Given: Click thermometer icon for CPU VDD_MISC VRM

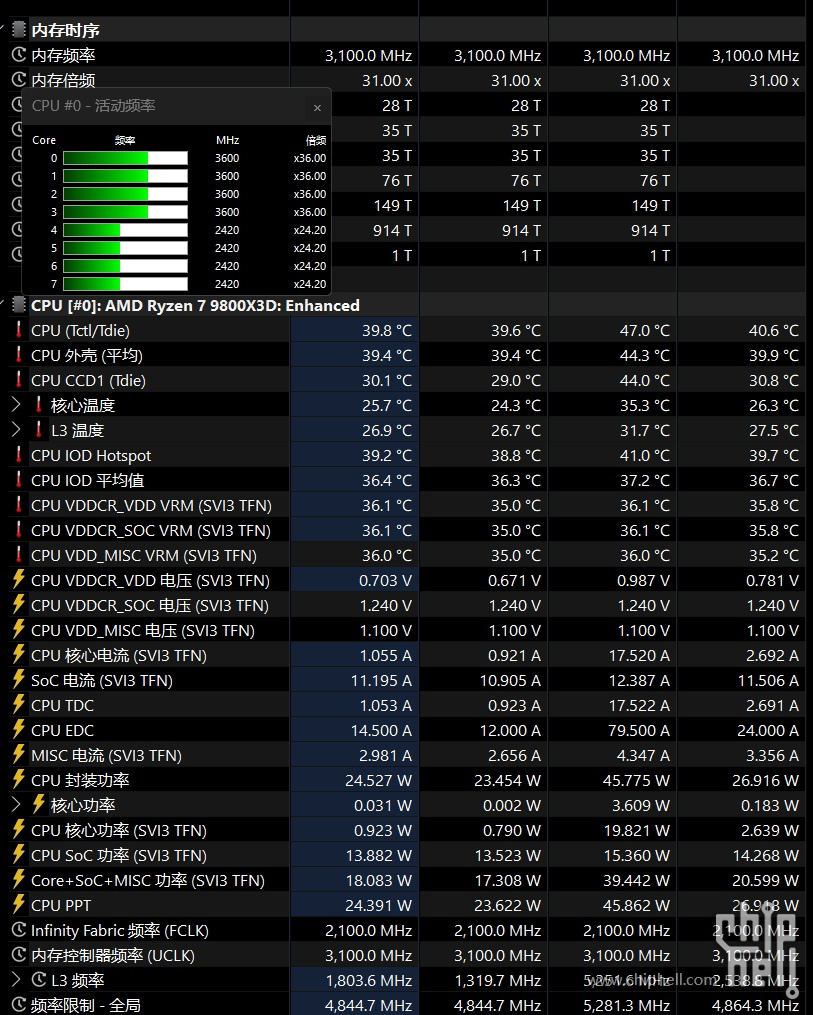Looking at the screenshot, I should (x=19, y=555).
